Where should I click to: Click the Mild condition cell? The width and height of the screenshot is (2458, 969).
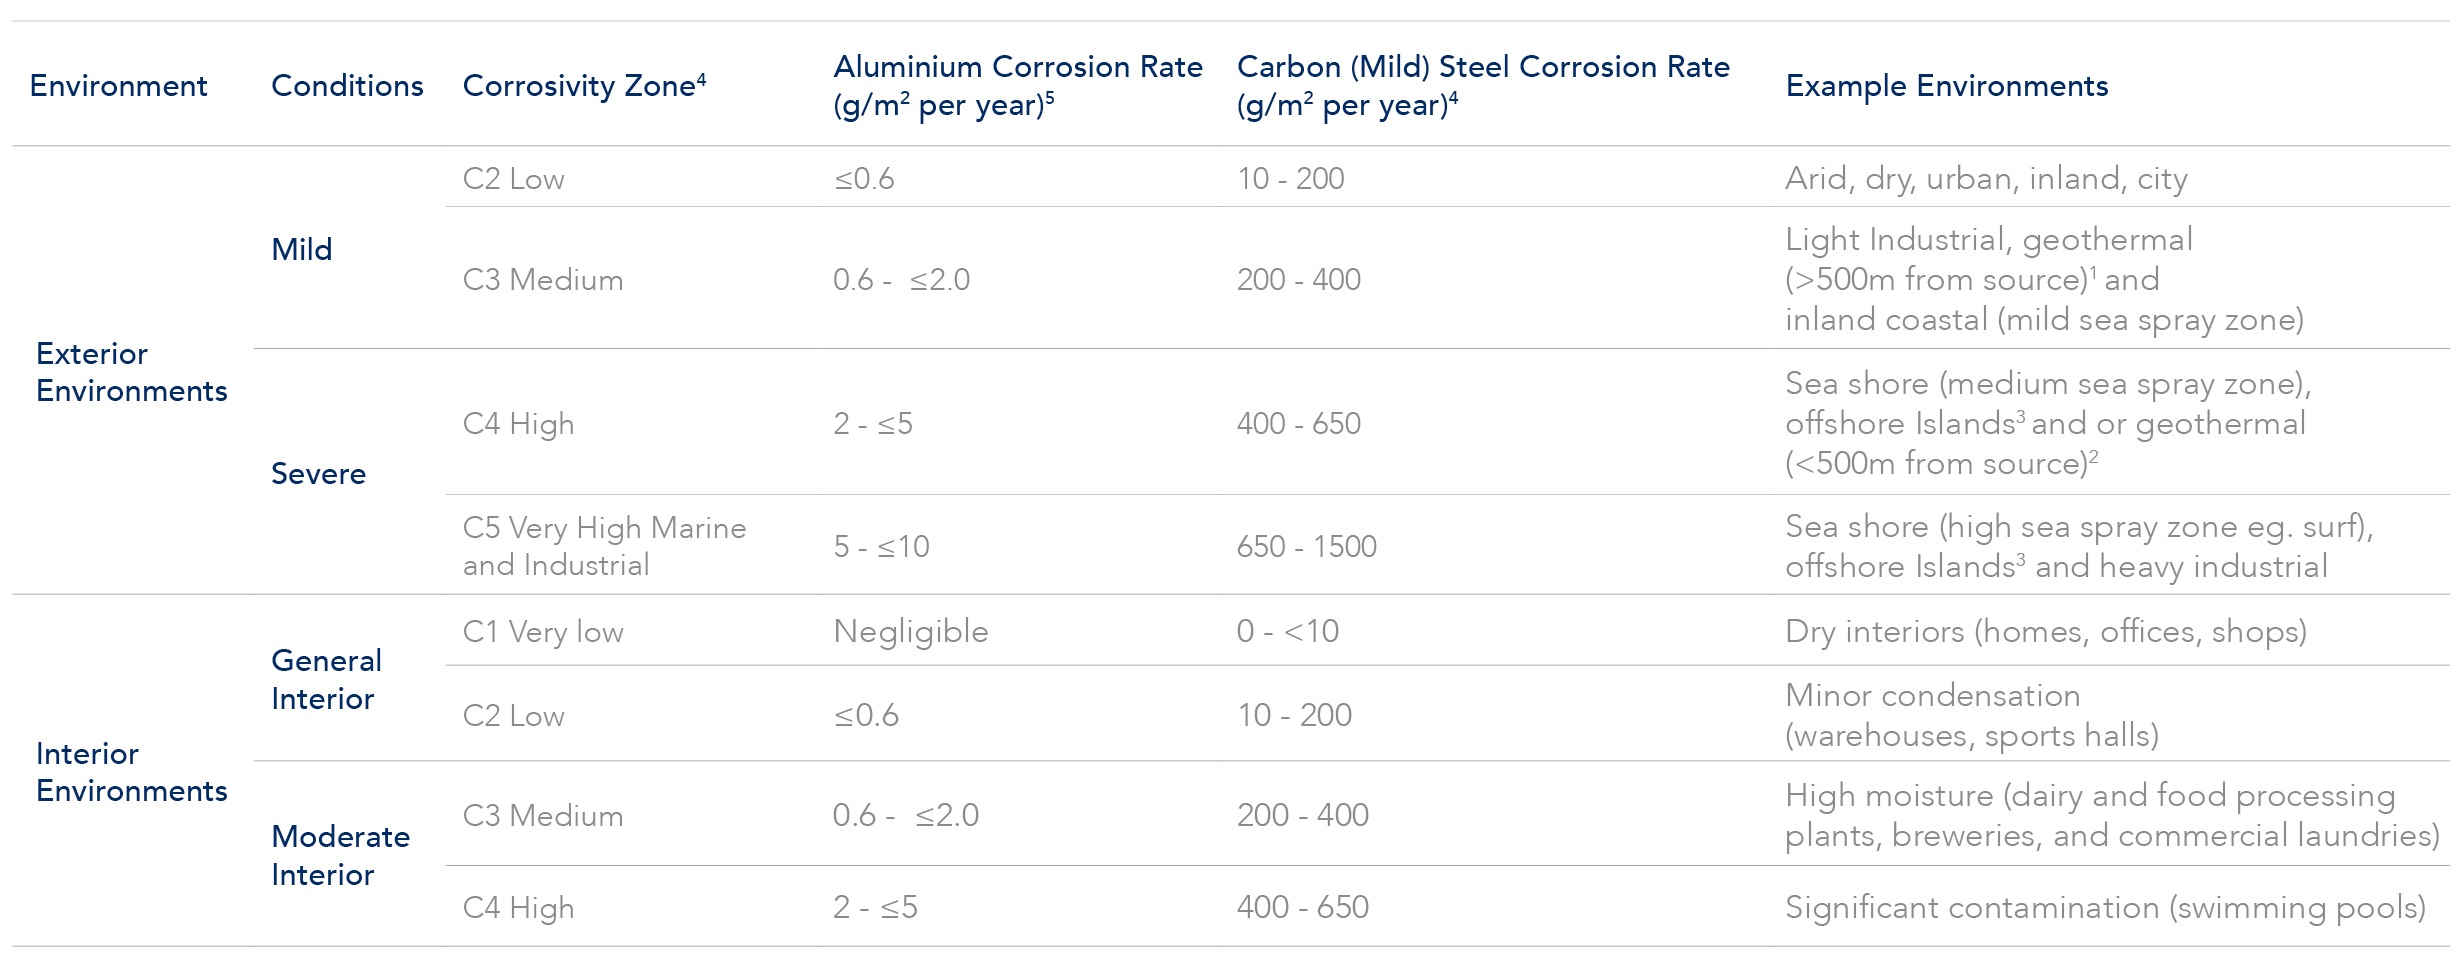pyautogui.click(x=301, y=249)
